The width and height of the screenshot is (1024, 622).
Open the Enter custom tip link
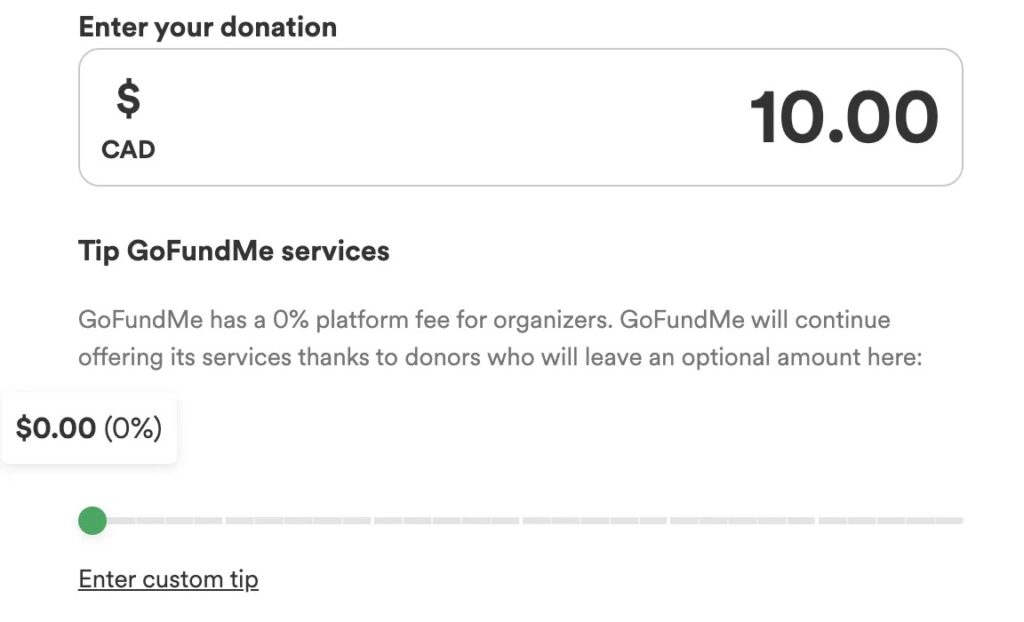coord(168,579)
